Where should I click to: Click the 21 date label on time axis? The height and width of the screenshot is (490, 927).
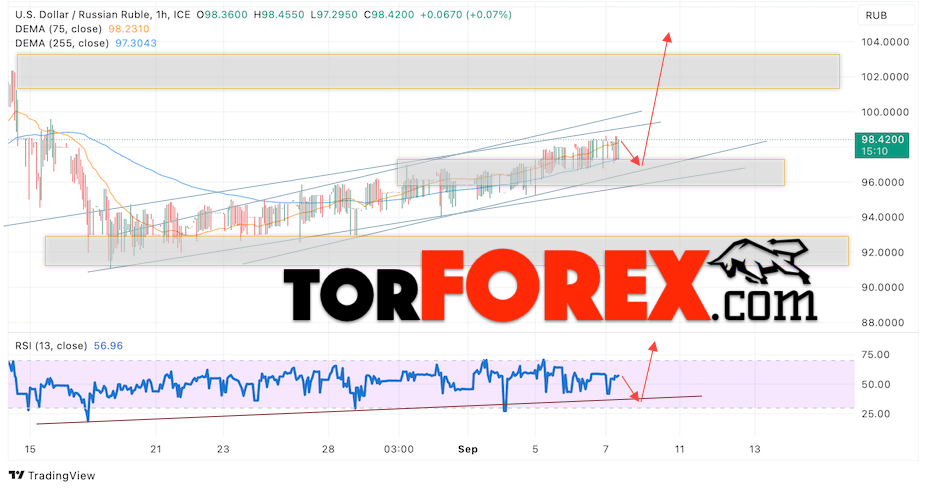155,449
